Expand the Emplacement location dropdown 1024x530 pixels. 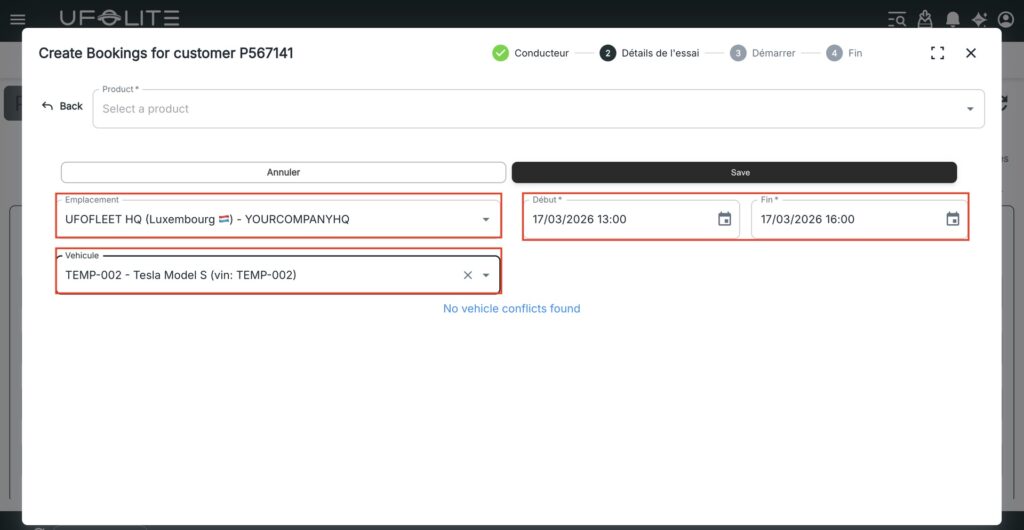pyautogui.click(x=486, y=219)
